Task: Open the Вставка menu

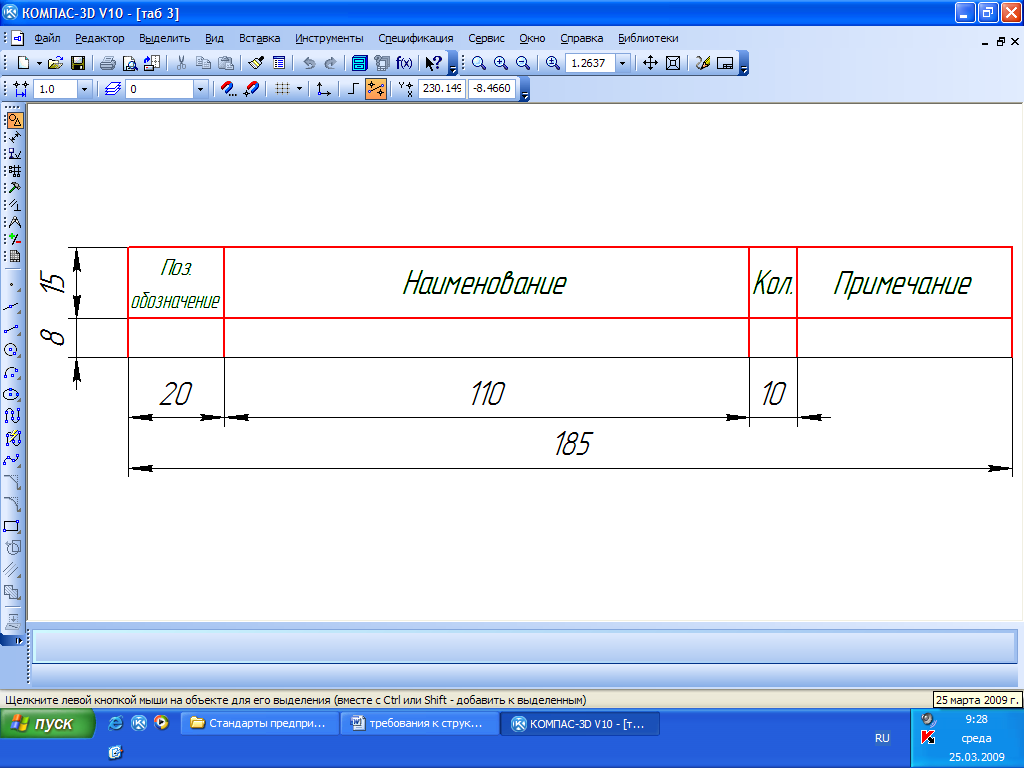Action: (259, 38)
